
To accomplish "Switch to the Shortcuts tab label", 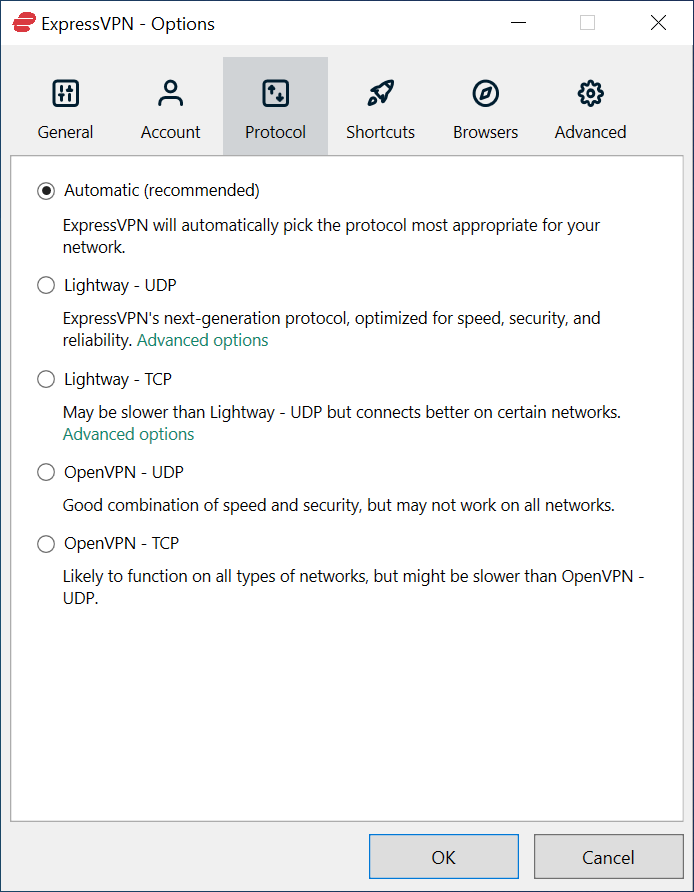I will (x=381, y=132).
